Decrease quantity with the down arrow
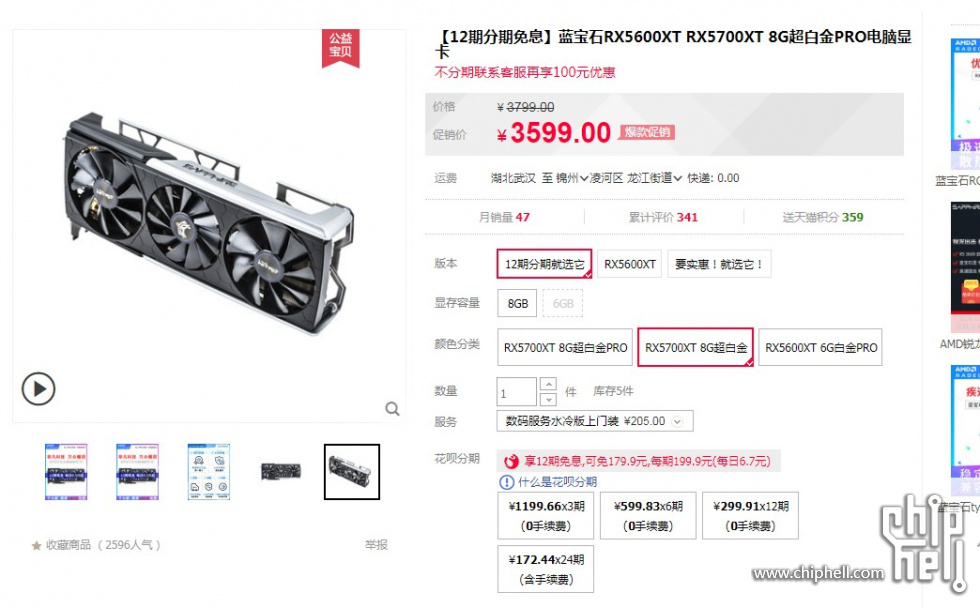 (548, 399)
